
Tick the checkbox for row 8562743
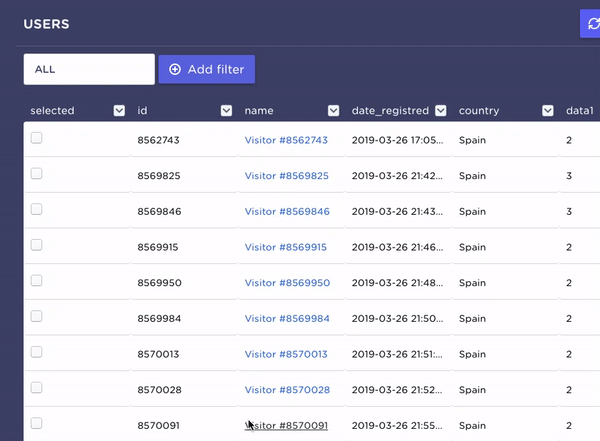click(36, 138)
